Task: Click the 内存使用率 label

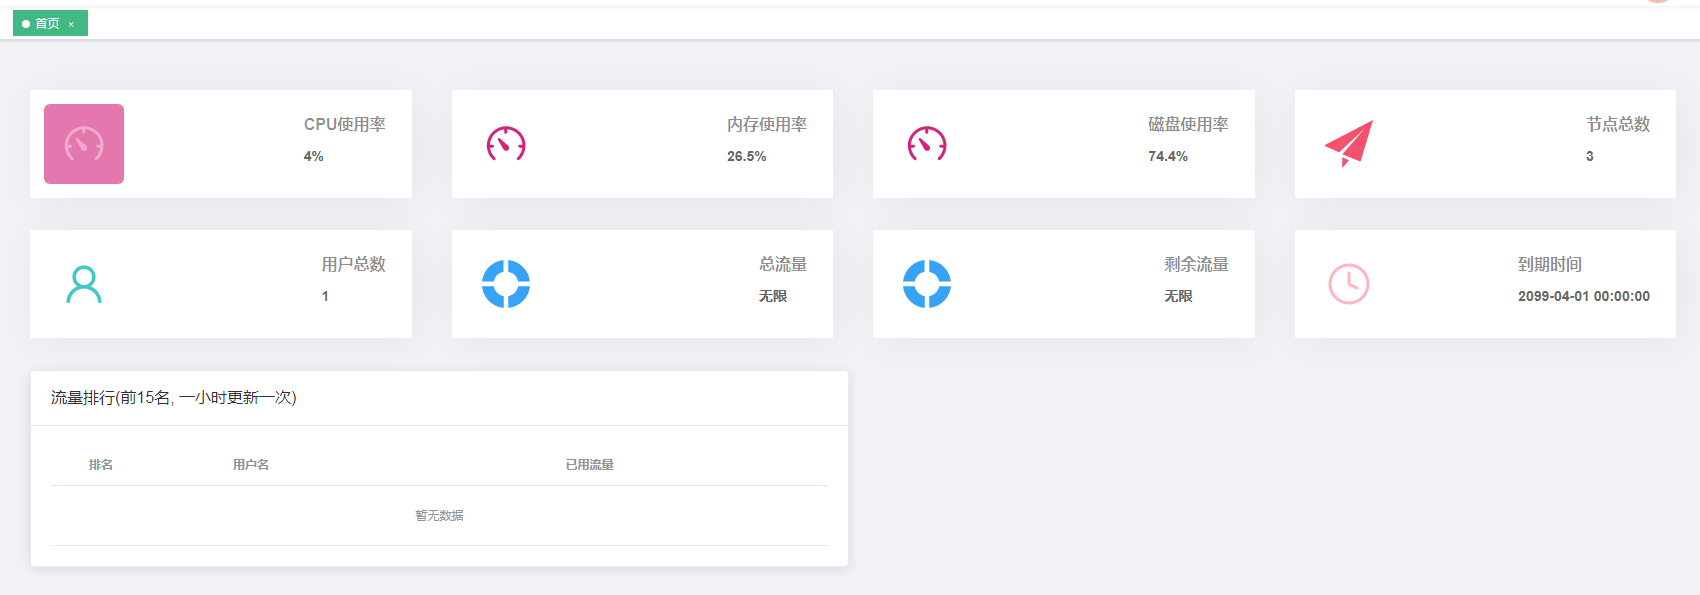Action: tap(767, 124)
